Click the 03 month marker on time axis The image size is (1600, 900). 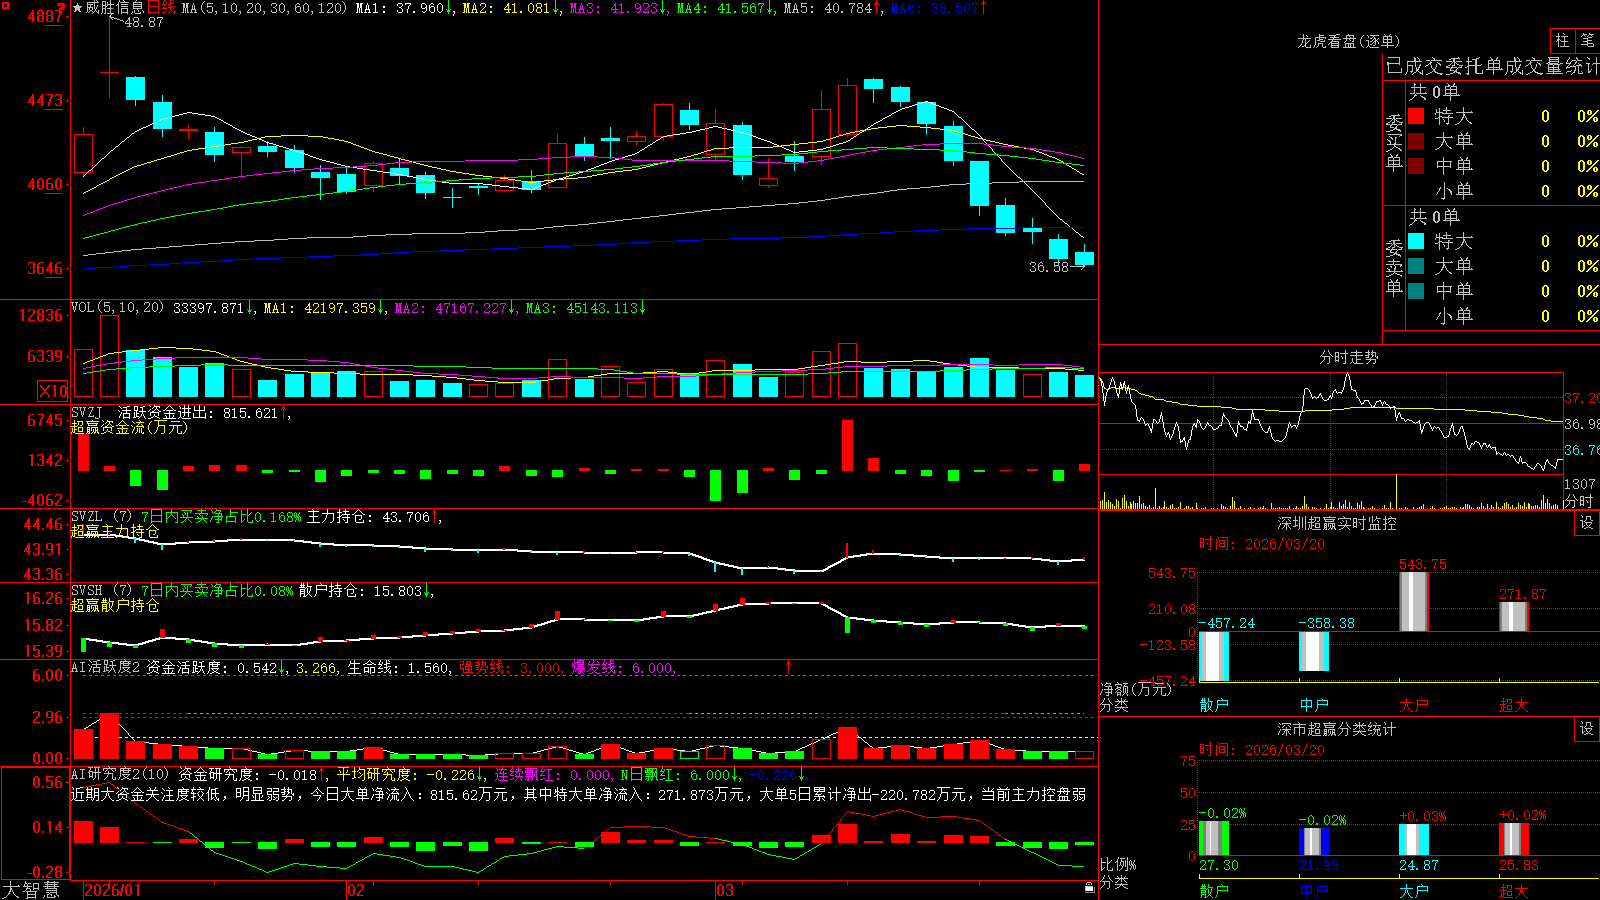coord(725,890)
